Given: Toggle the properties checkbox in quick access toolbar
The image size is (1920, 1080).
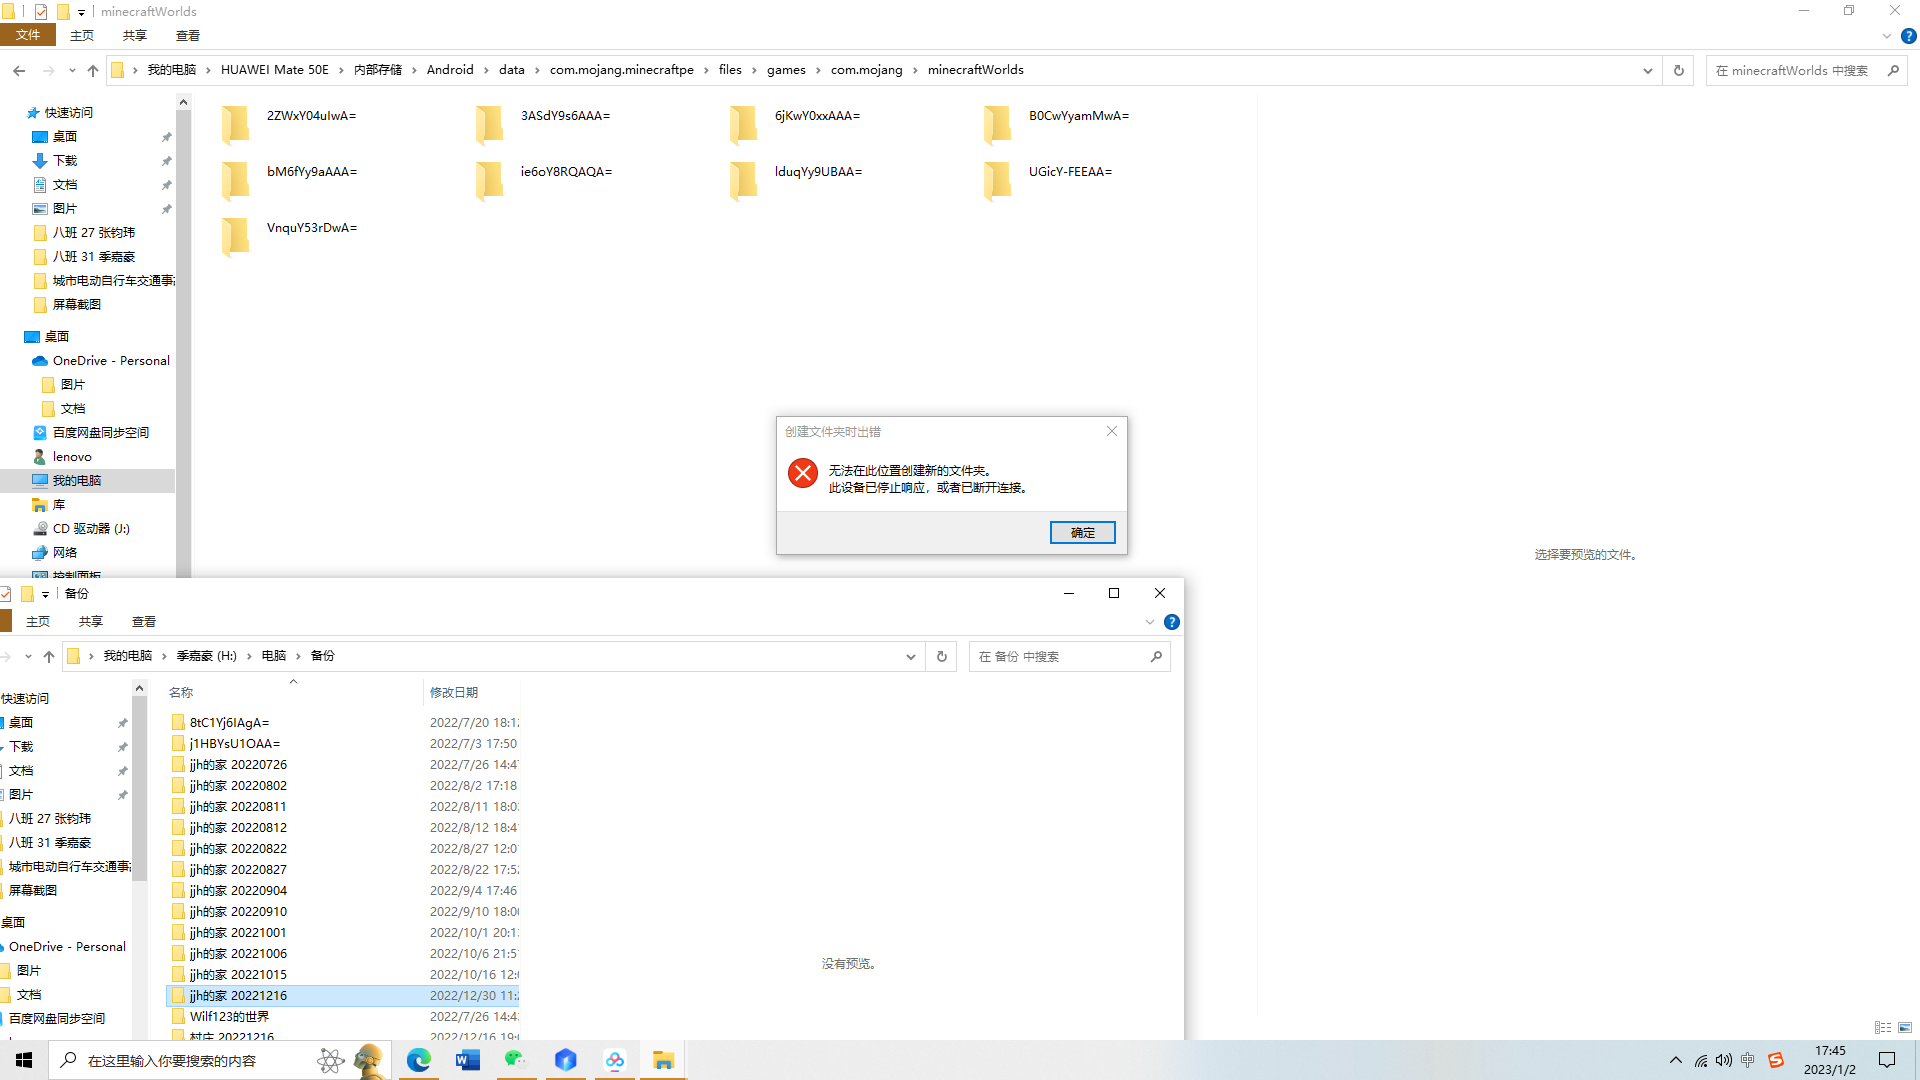Looking at the screenshot, I should (x=41, y=12).
